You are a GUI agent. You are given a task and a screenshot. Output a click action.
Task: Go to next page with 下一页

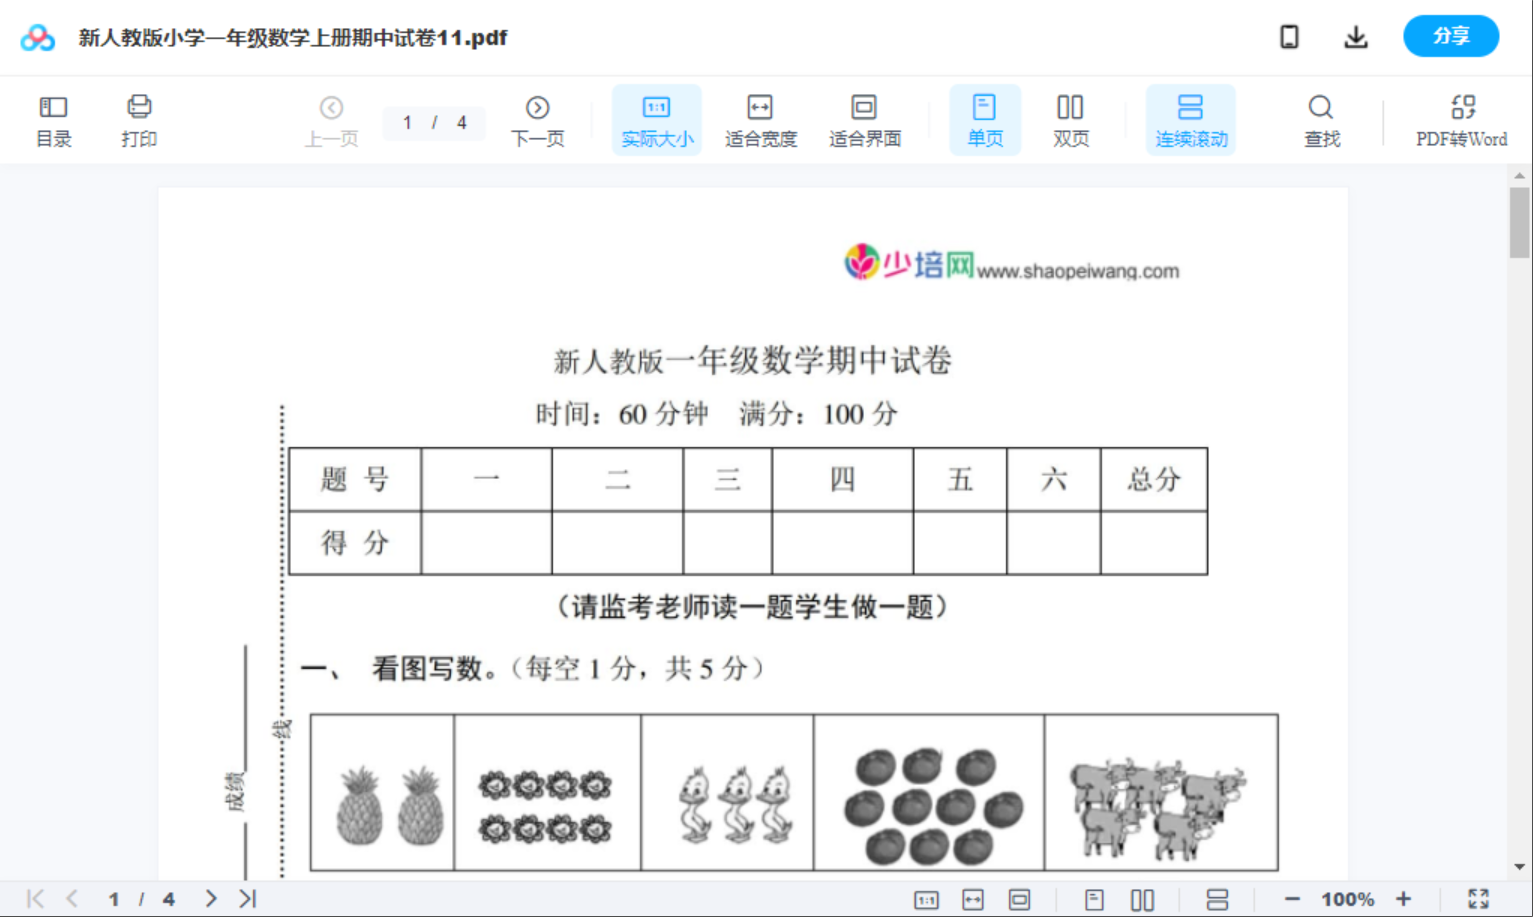pyautogui.click(x=538, y=118)
